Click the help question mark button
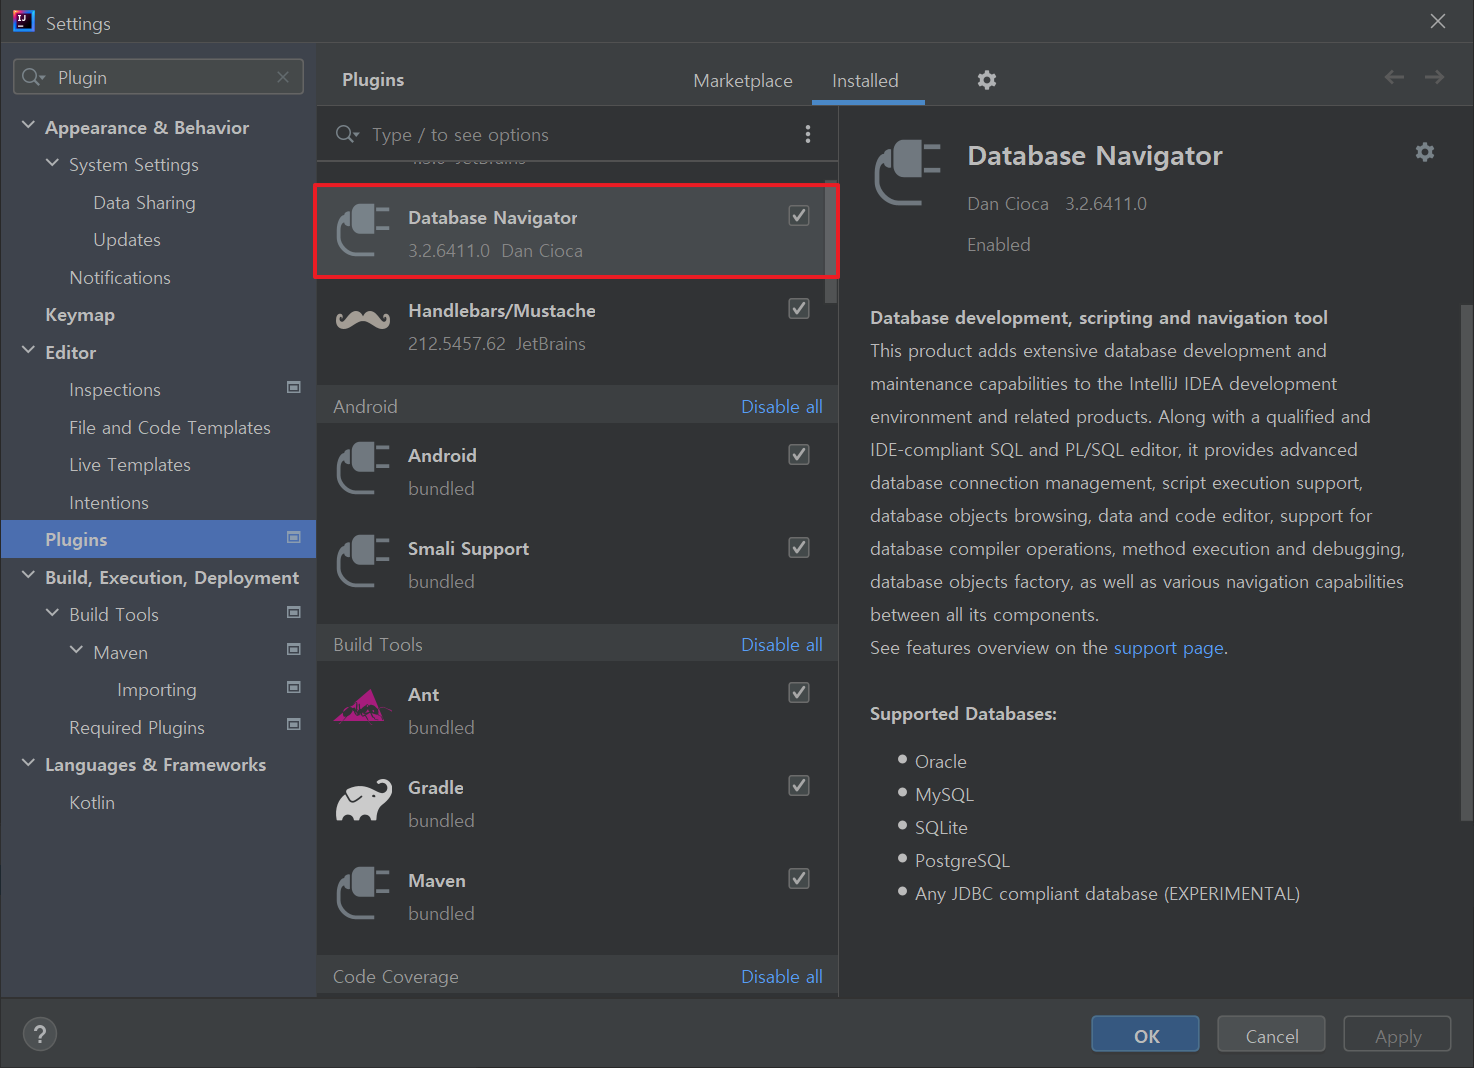Viewport: 1474px width, 1068px height. point(40,1034)
